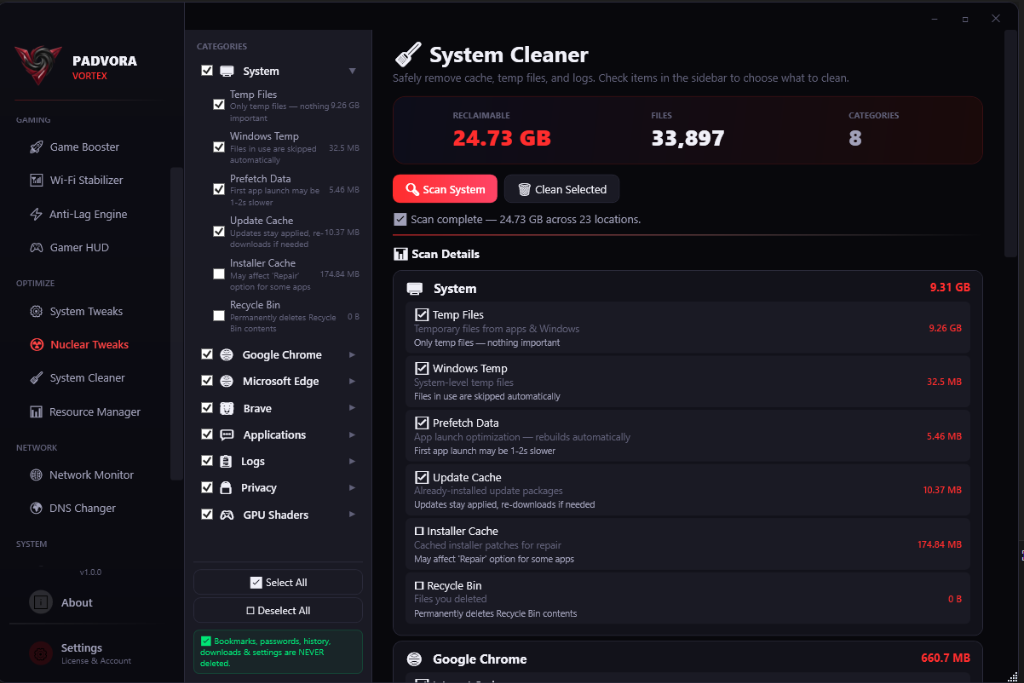Click the Applications category icon

tap(227, 435)
